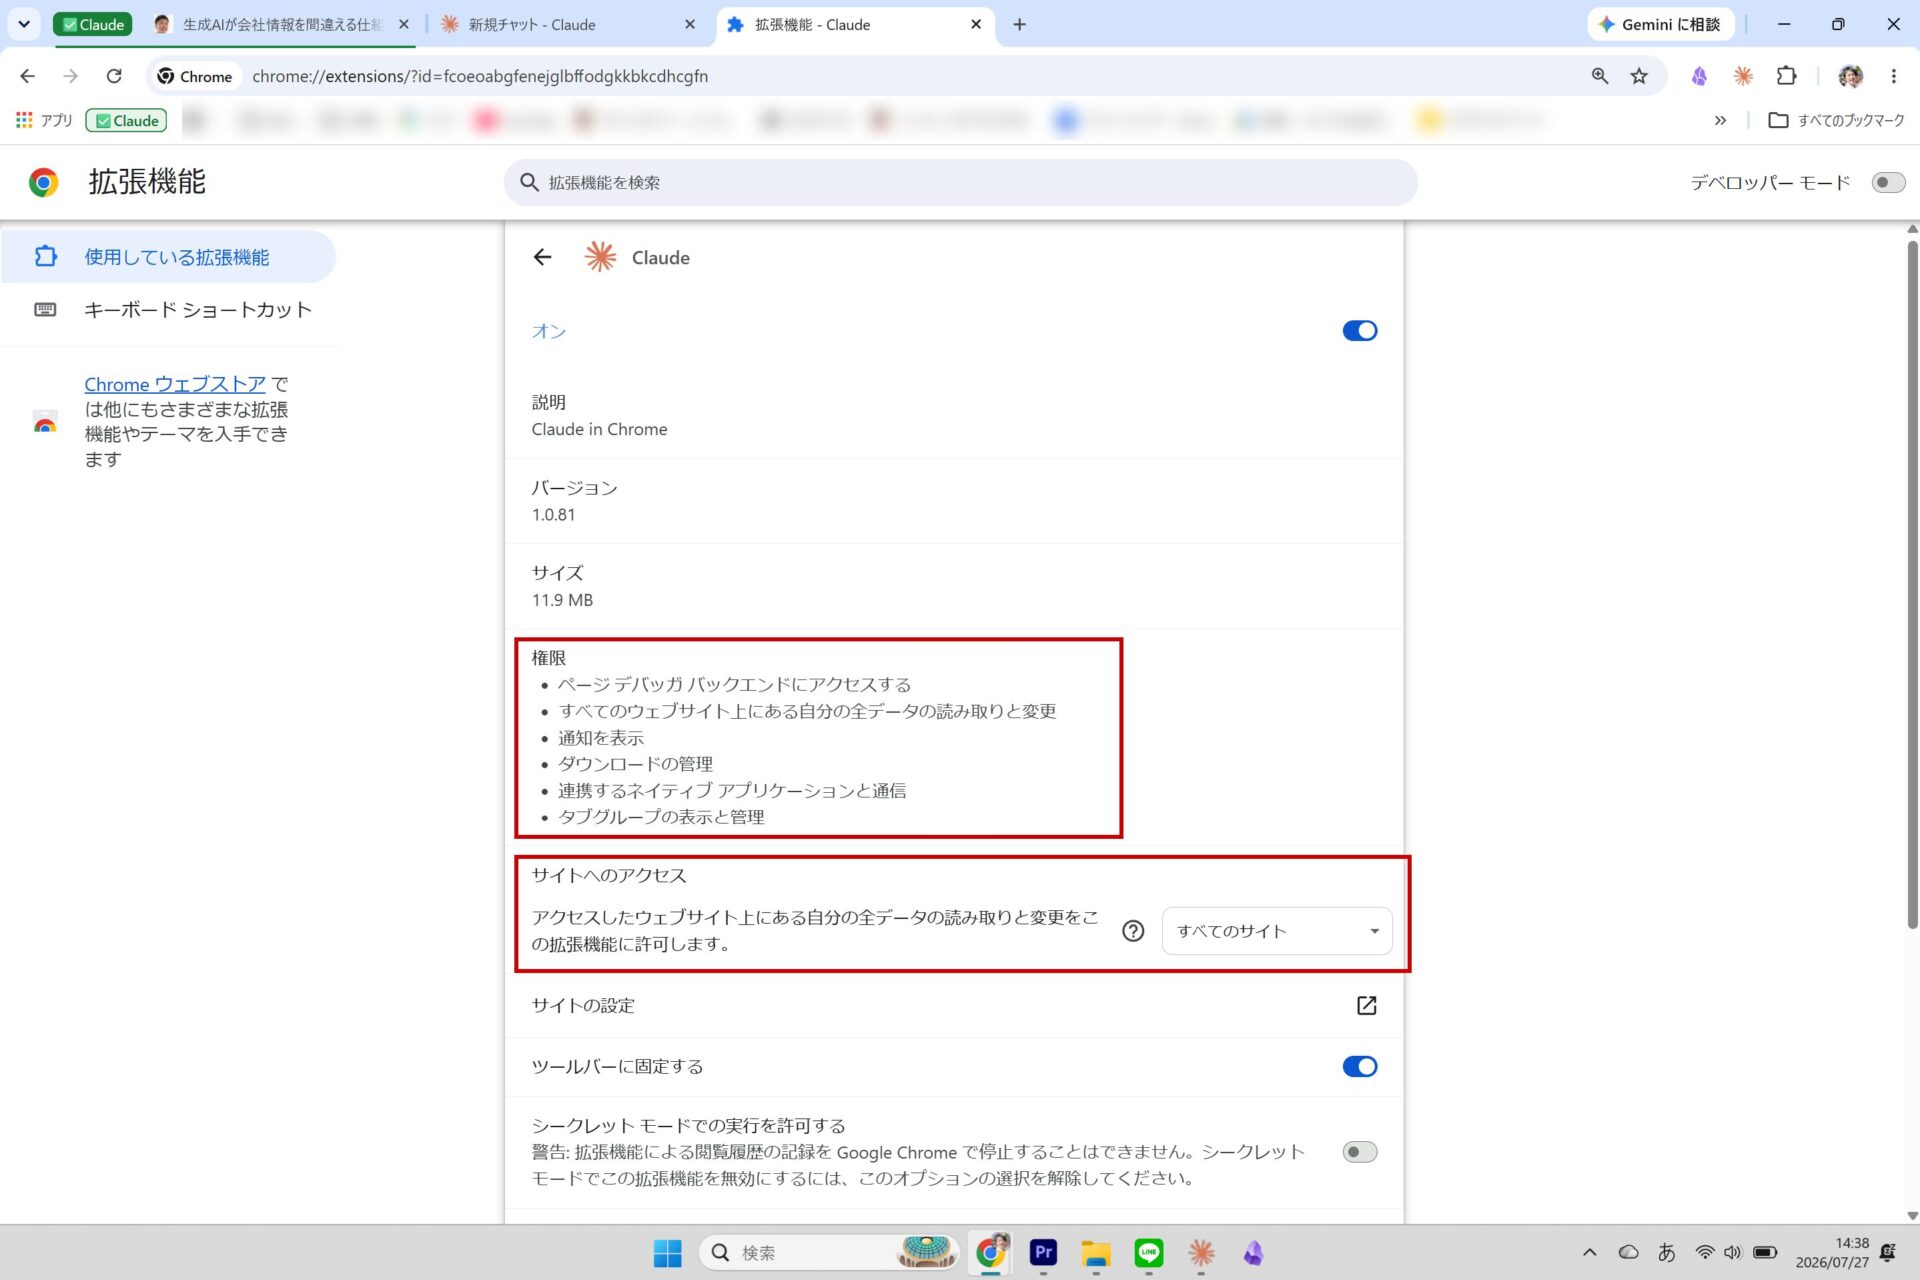The width and height of the screenshot is (1920, 1280).
Task: Click the taskbar 検索 box
Action: pyautogui.click(x=829, y=1252)
